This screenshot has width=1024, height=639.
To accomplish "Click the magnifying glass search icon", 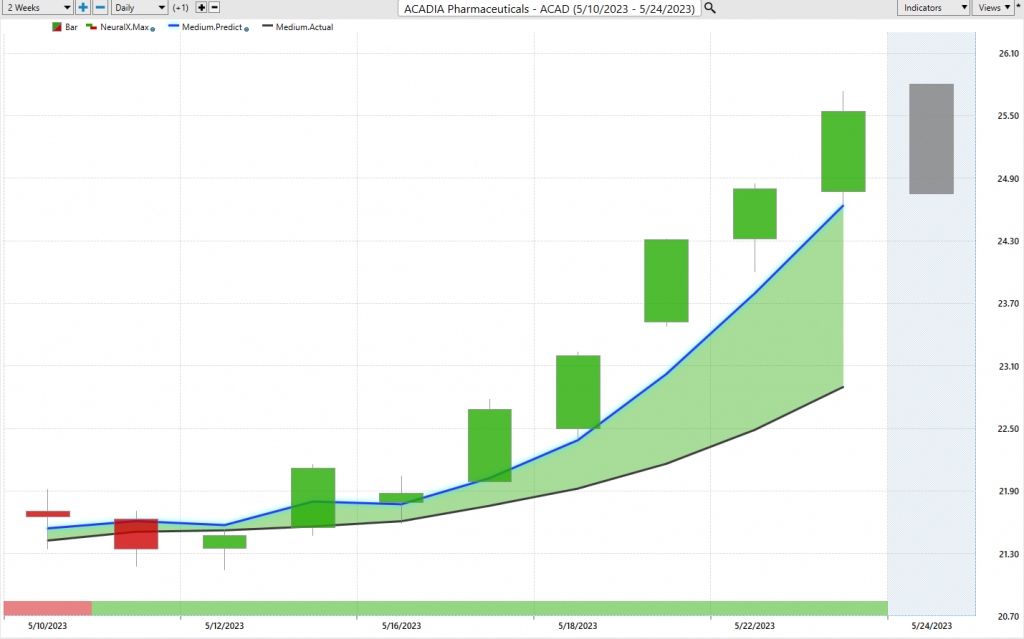I will (x=710, y=8).
